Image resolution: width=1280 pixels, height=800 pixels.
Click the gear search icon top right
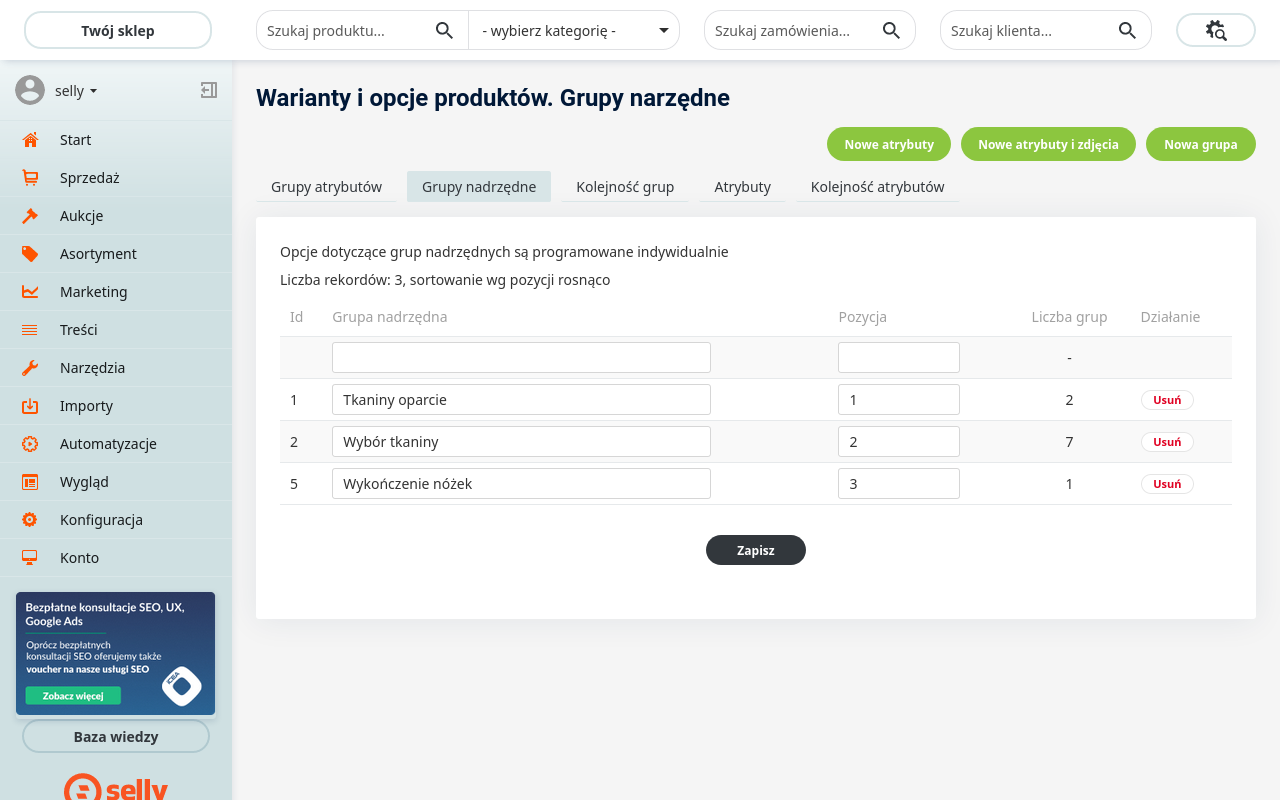point(1215,30)
